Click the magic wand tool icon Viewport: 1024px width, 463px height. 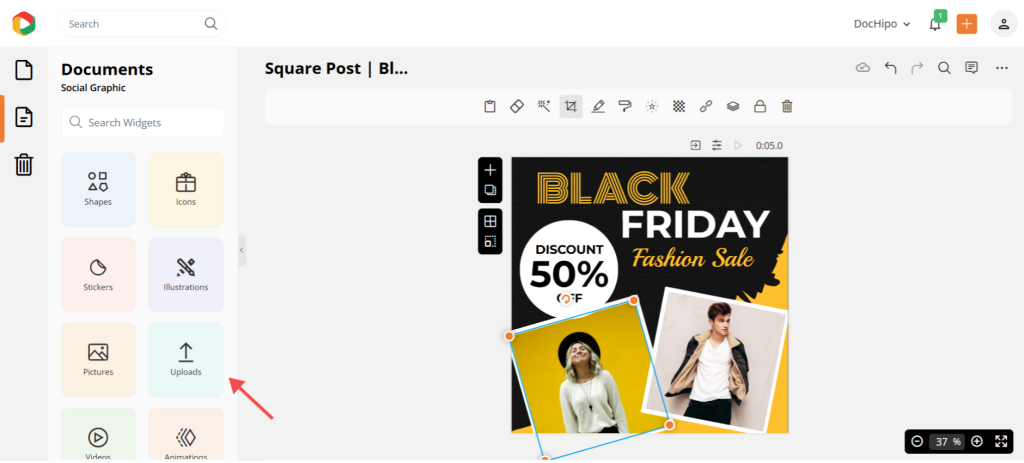tap(543, 106)
